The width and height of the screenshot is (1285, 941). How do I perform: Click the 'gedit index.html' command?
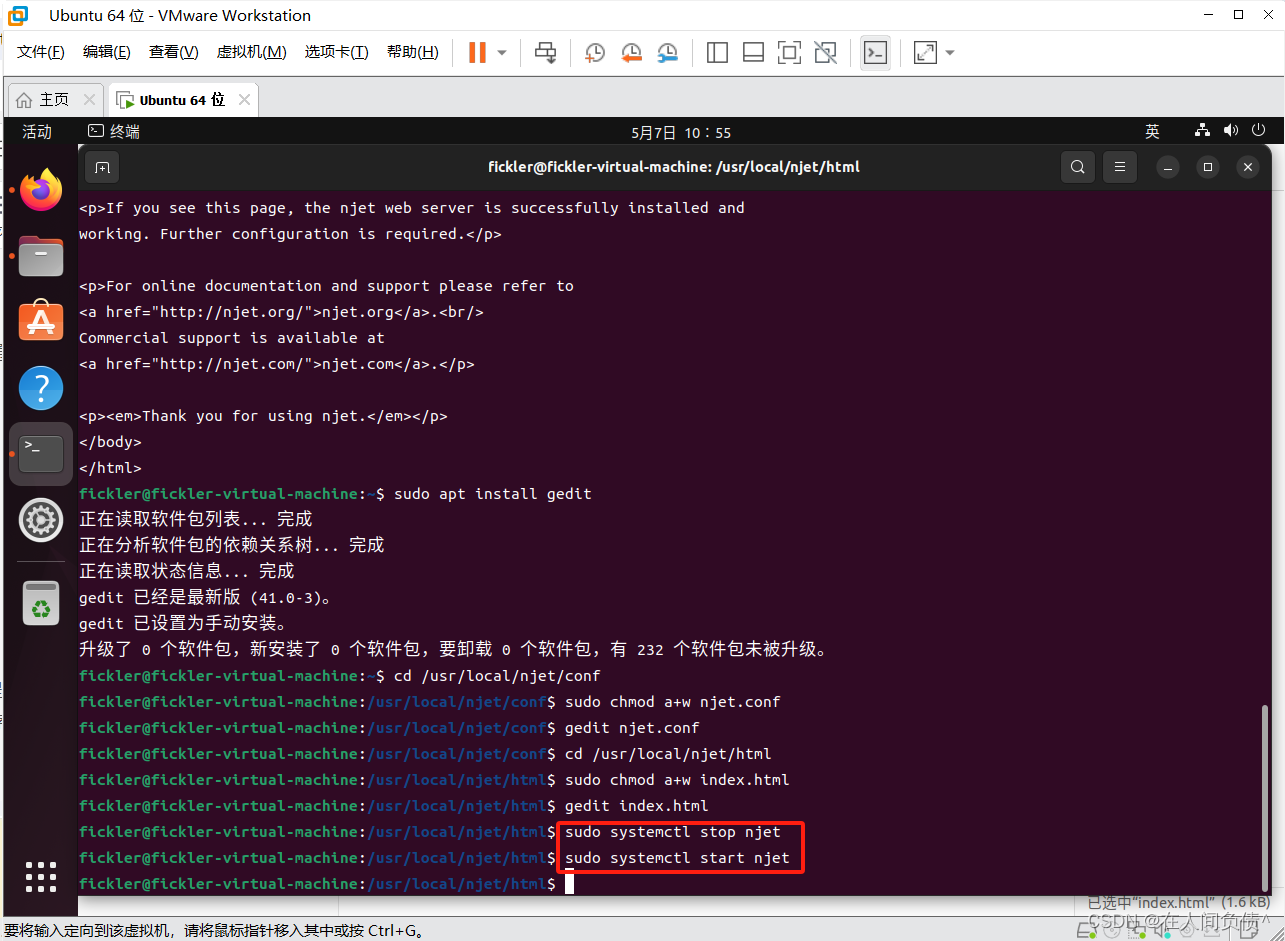(636, 806)
